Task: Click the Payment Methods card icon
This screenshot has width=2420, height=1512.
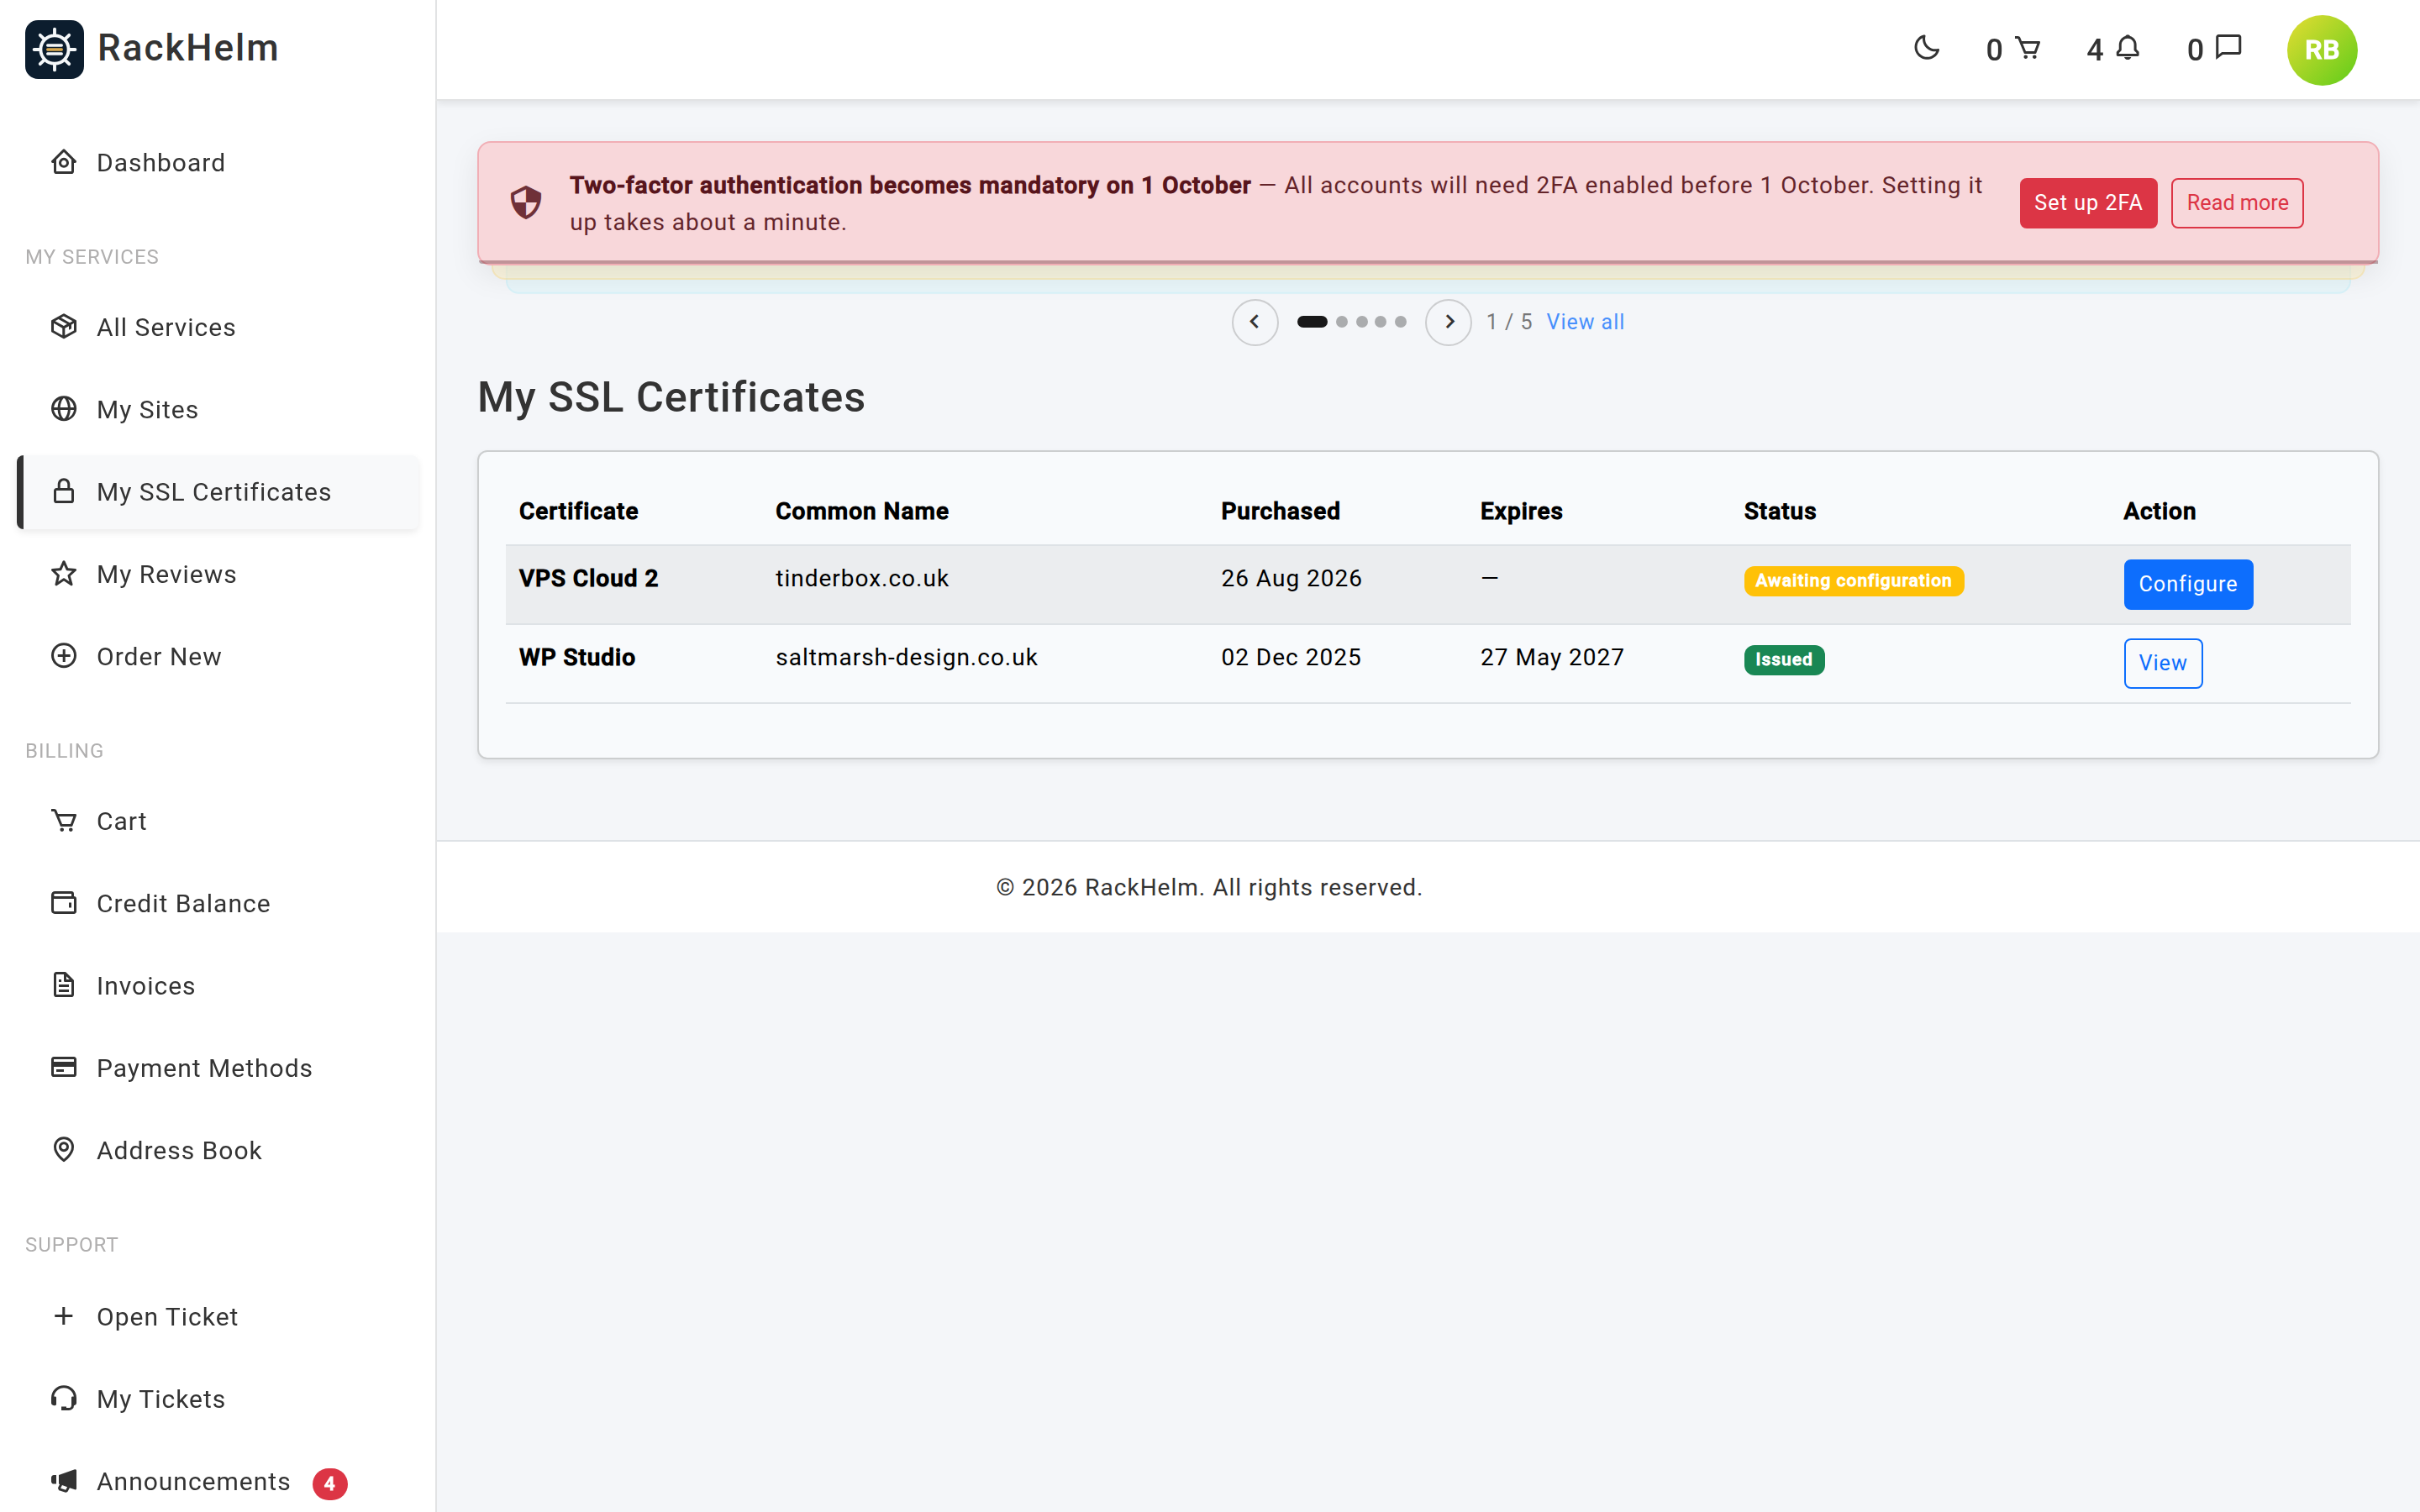Action: (x=64, y=1068)
